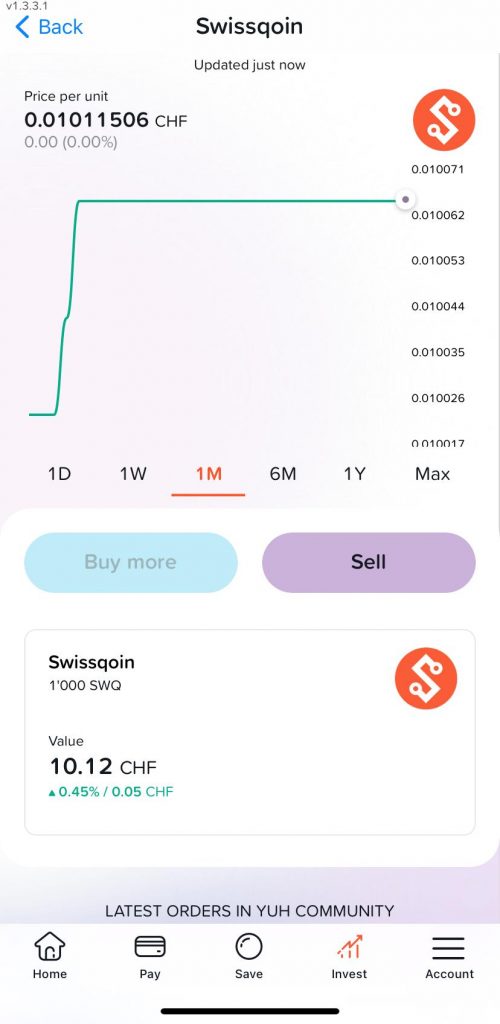Select the Invest chart icon
Image resolution: width=500 pixels, height=1024 pixels.
(349, 946)
